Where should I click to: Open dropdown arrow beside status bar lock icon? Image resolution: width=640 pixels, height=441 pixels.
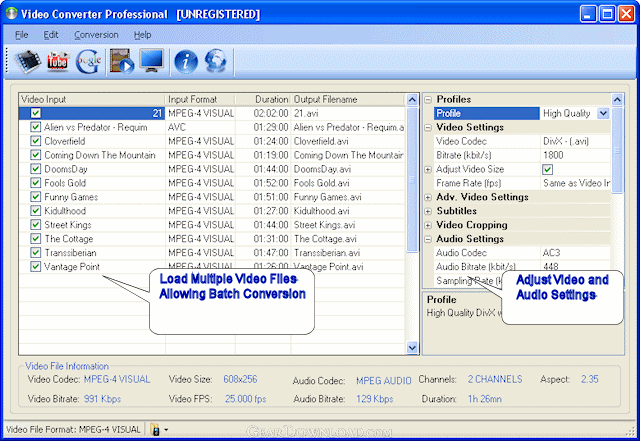point(166,430)
